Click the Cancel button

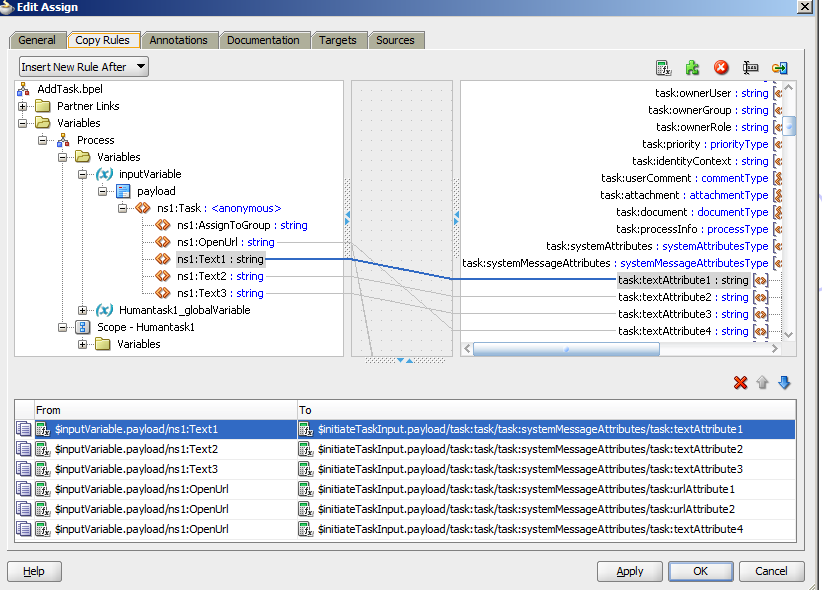[771, 571]
